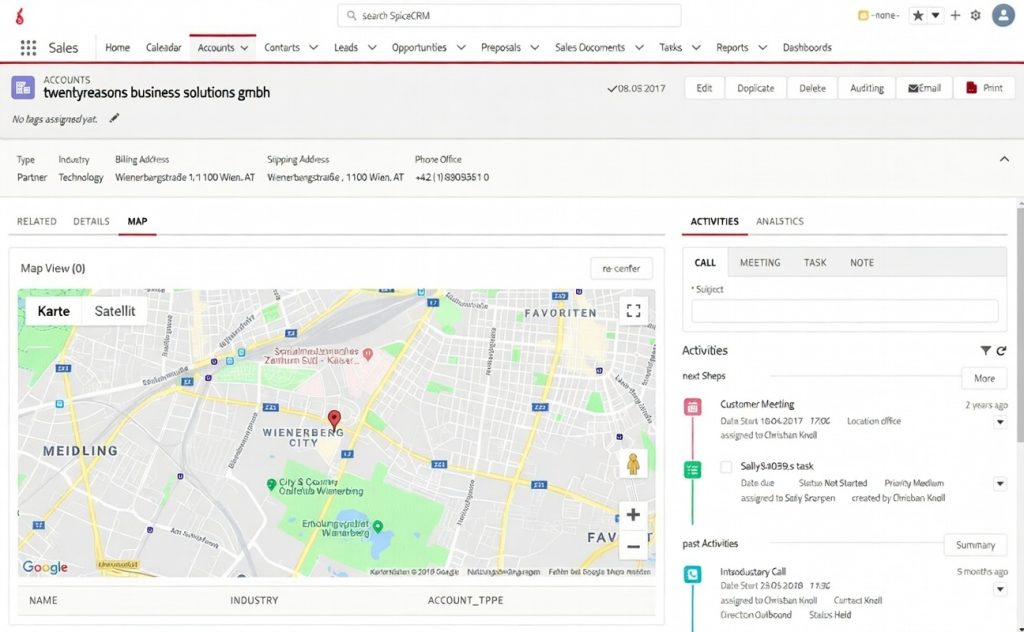The image size is (1024, 632).
Task: Check the Sally task completion checkbox
Action: (726, 467)
